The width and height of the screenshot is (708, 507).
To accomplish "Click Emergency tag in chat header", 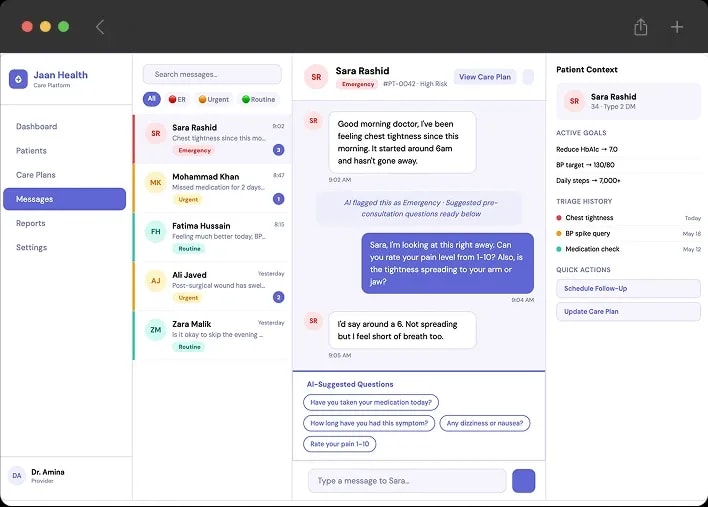I will (358, 84).
